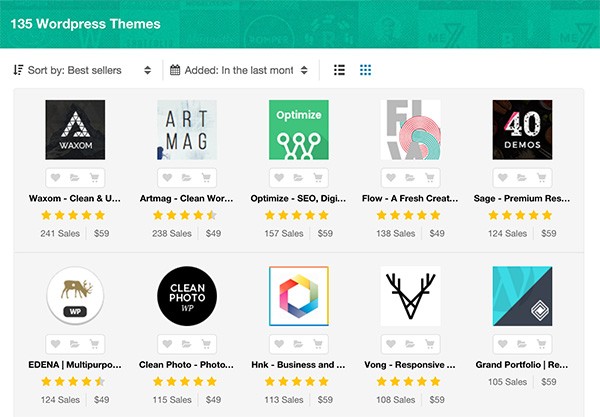This screenshot has height=417, width=600.
Task: Open Waxom - Clean & U... theme title
Action: (75, 198)
